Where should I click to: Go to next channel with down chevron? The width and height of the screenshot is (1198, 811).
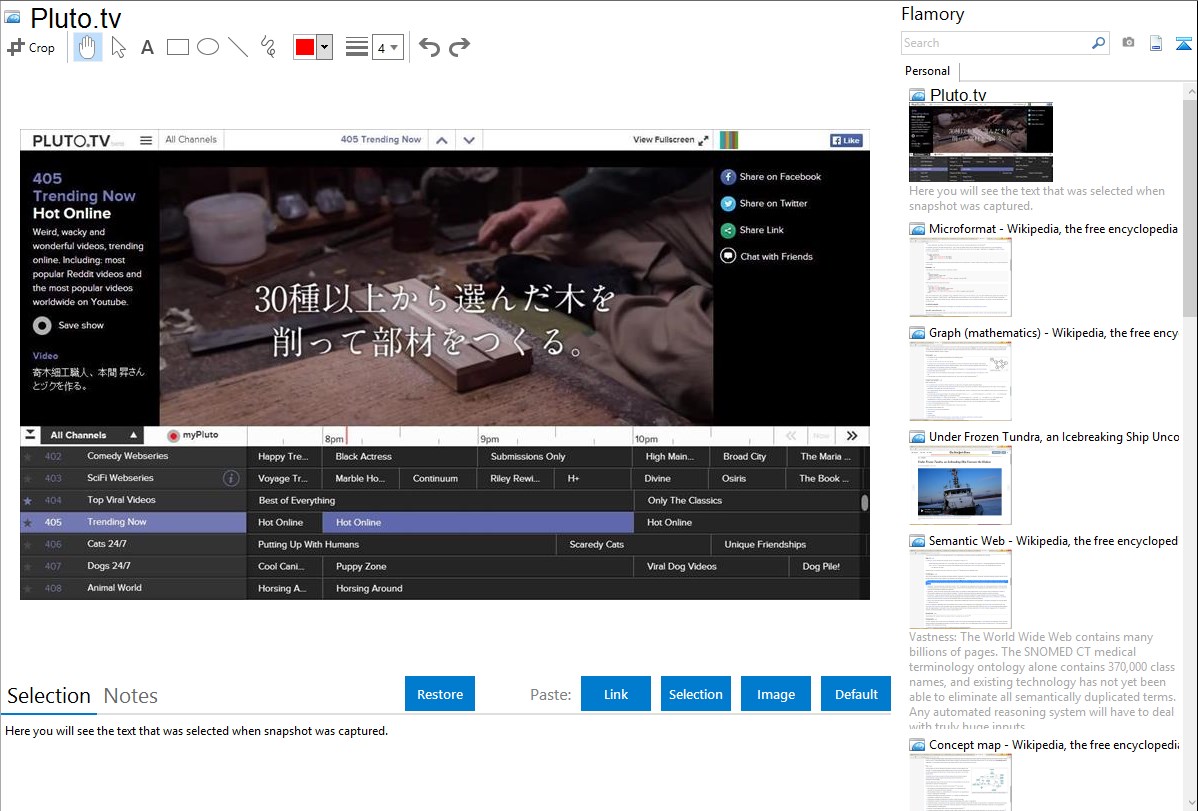pos(469,140)
